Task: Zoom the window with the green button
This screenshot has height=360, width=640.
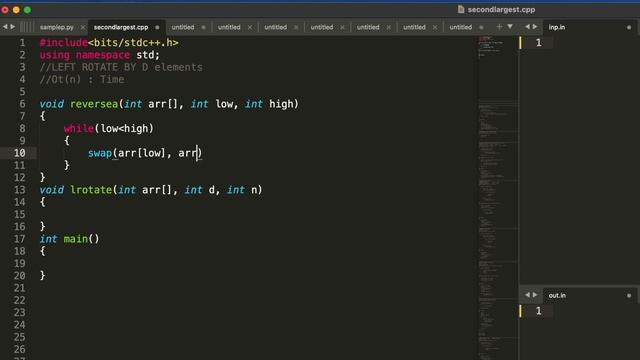Action: pos(27,9)
